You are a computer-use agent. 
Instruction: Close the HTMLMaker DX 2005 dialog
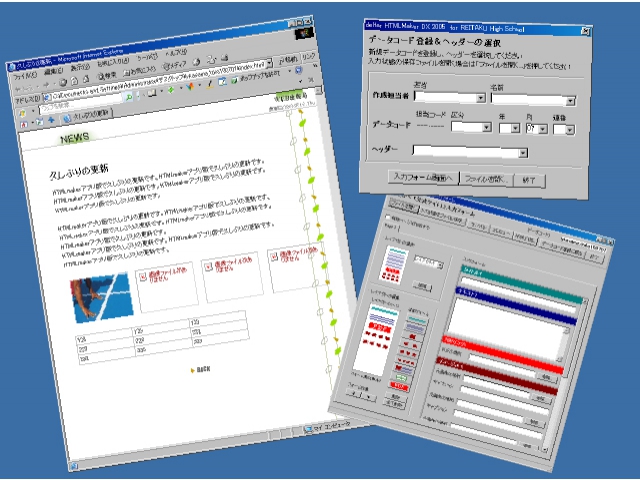pyautogui.click(x=585, y=31)
